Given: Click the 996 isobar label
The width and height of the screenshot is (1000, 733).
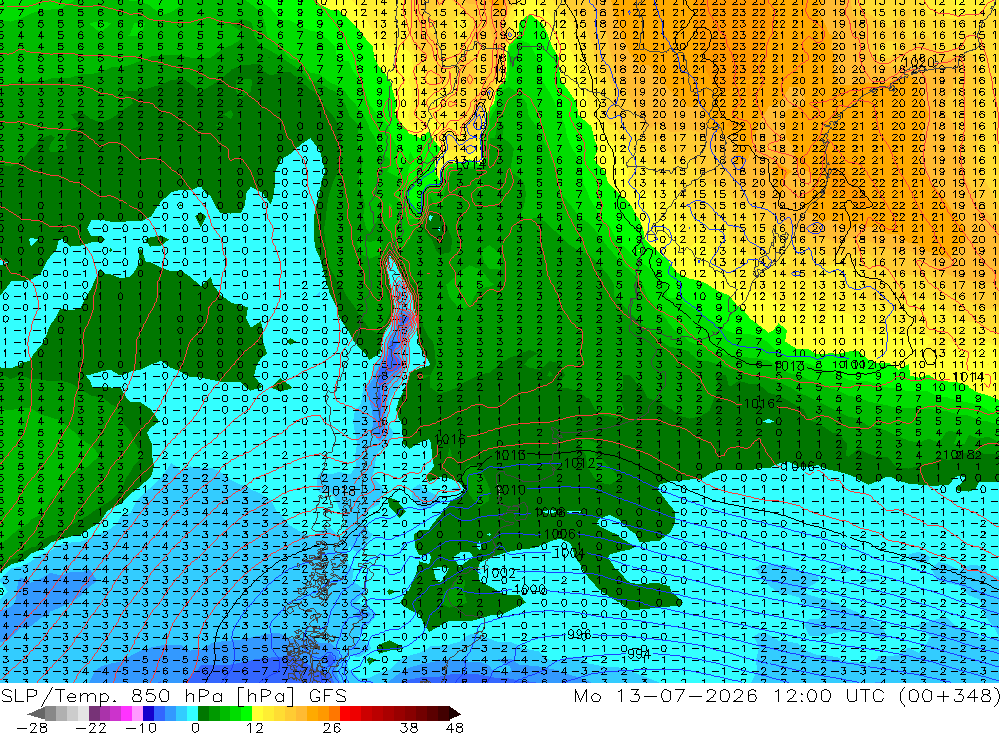Looking at the screenshot, I should point(578,635).
